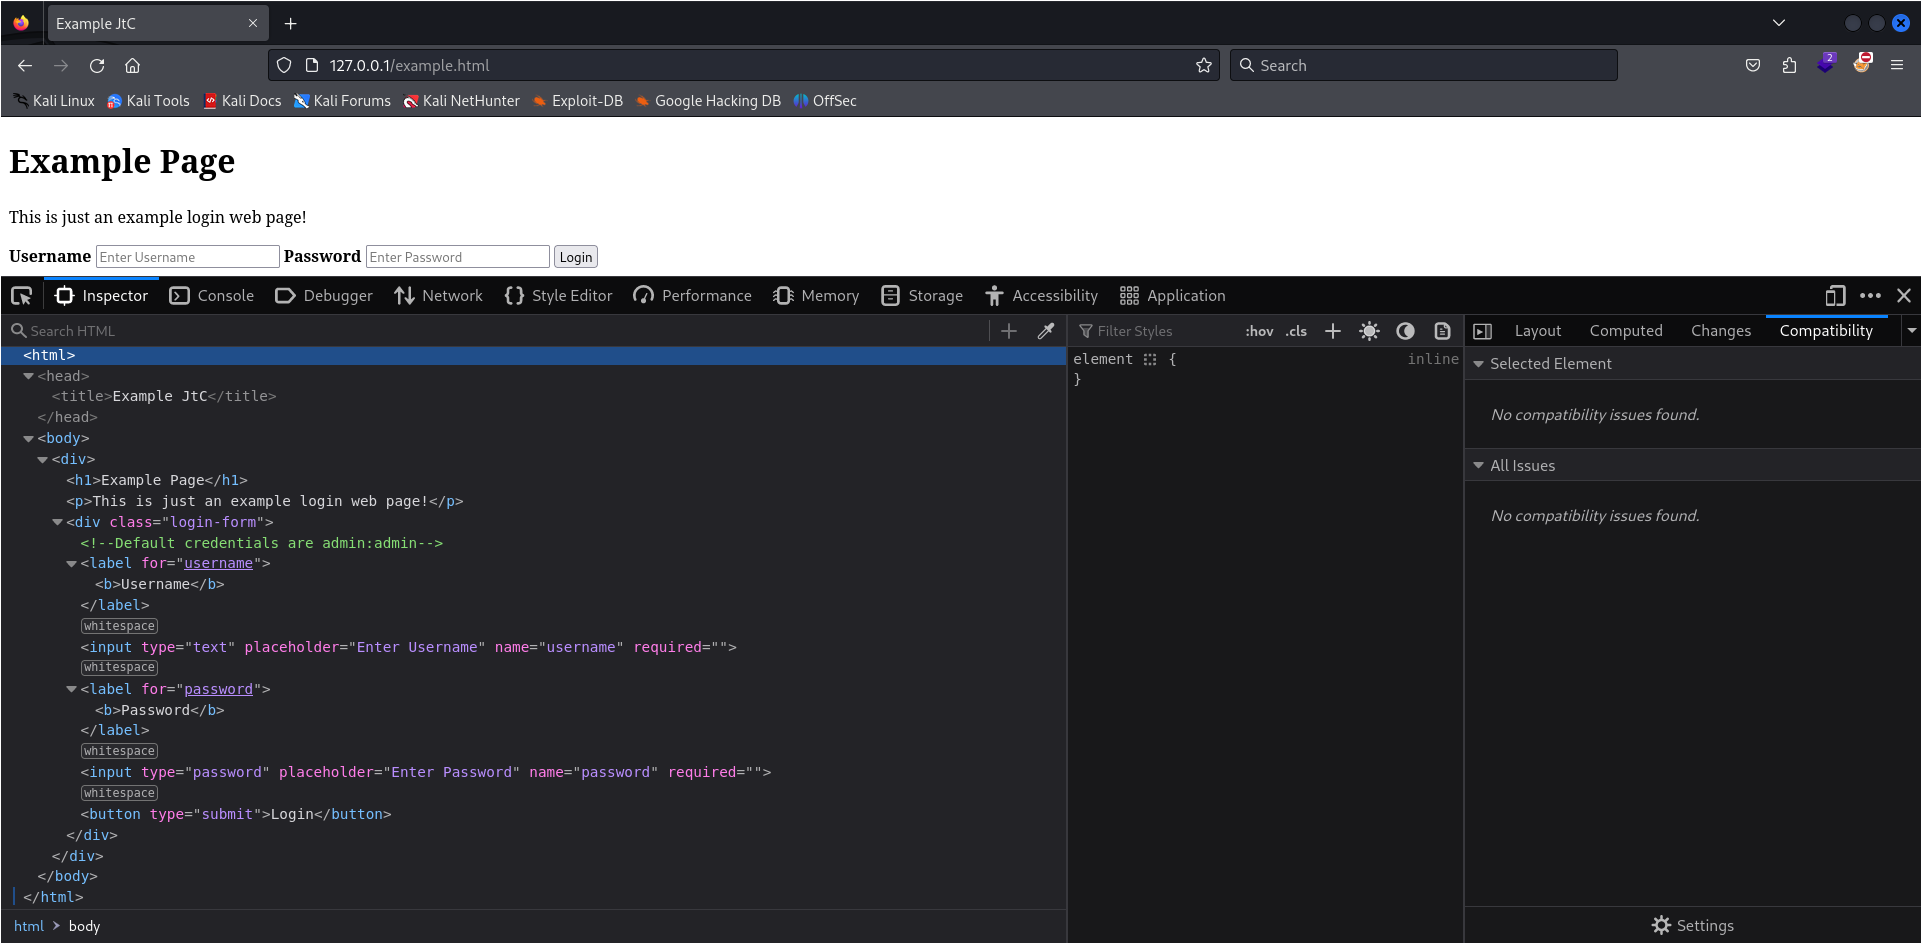
Task: Collapse the head element node
Action: 29,376
